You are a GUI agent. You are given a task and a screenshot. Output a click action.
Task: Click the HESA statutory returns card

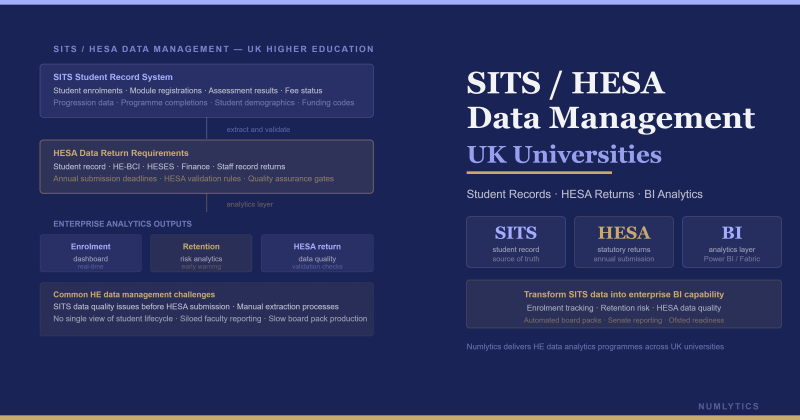click(x=623, y=242)
